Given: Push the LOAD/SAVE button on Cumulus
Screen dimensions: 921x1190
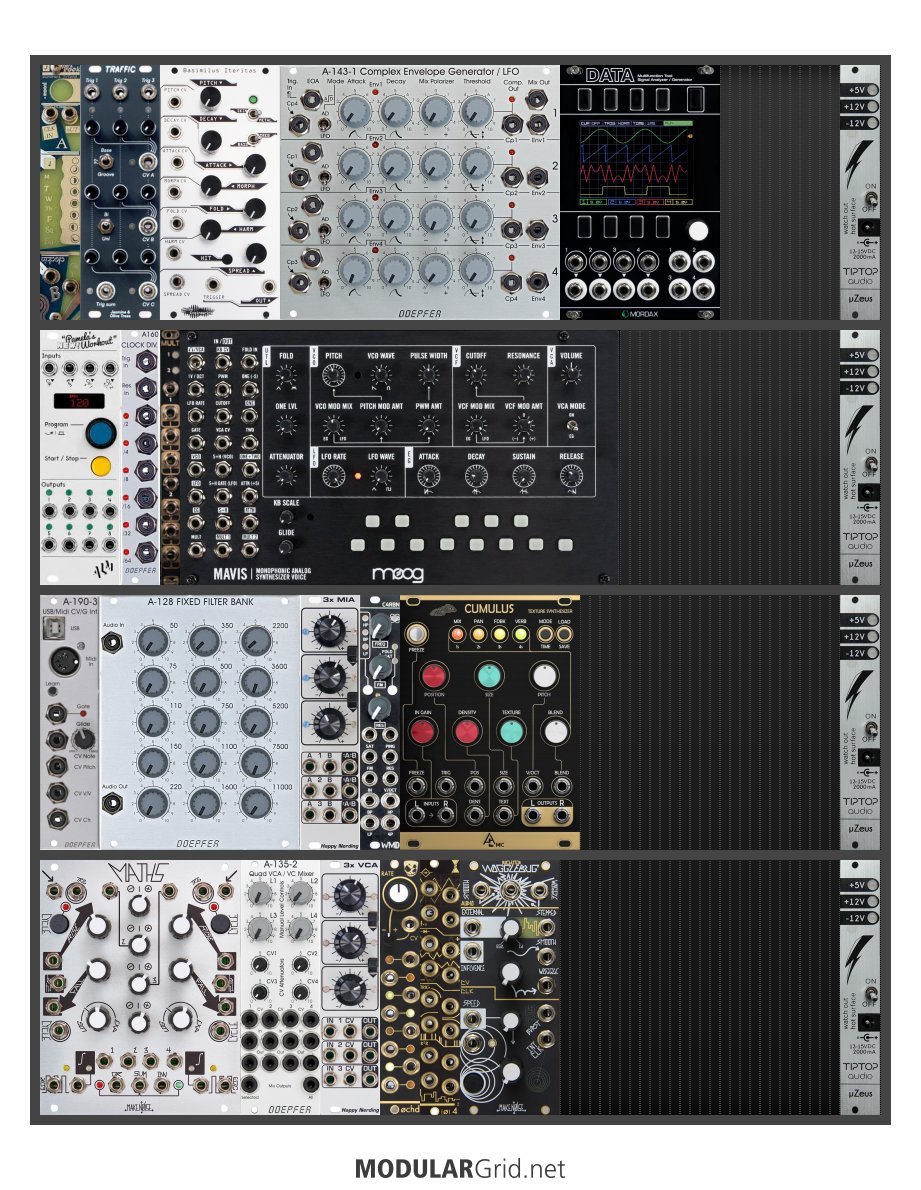Looking at the screenshot, I should click(564, 634).
